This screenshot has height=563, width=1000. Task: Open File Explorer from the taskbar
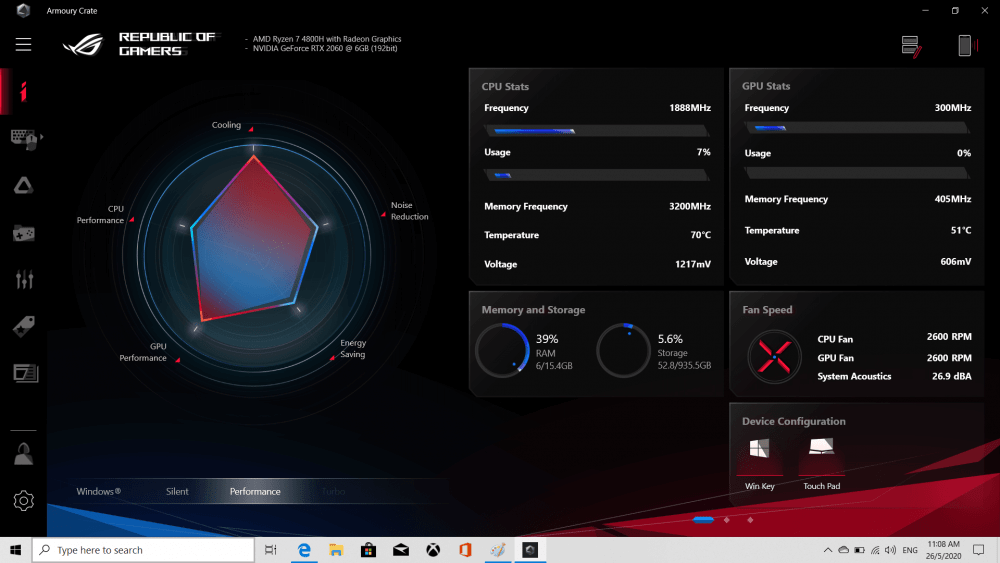336,550
